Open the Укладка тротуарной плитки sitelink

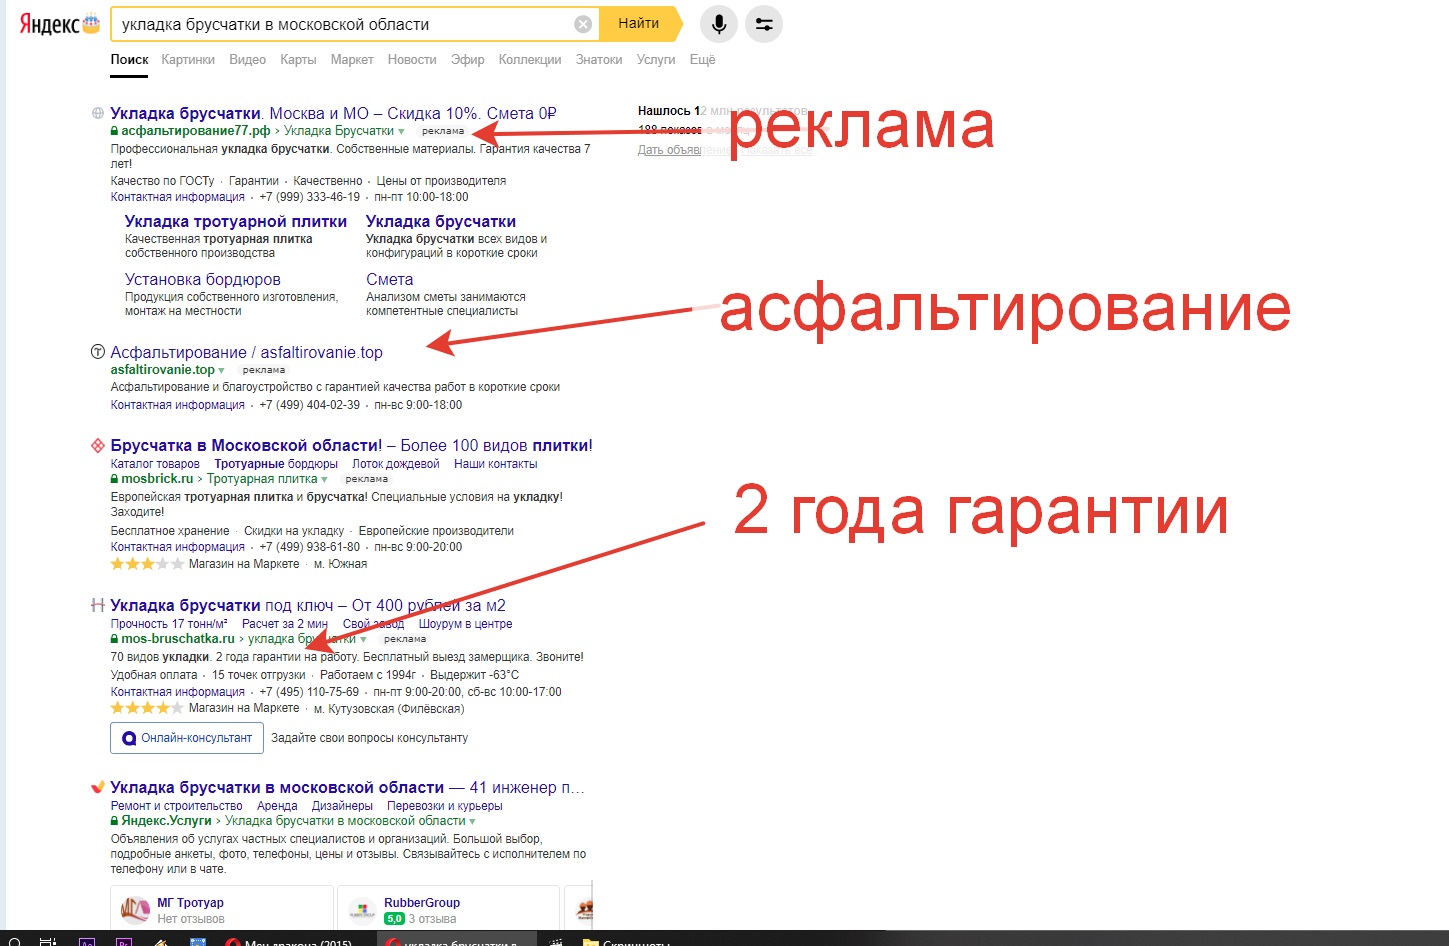coord(236,221)
